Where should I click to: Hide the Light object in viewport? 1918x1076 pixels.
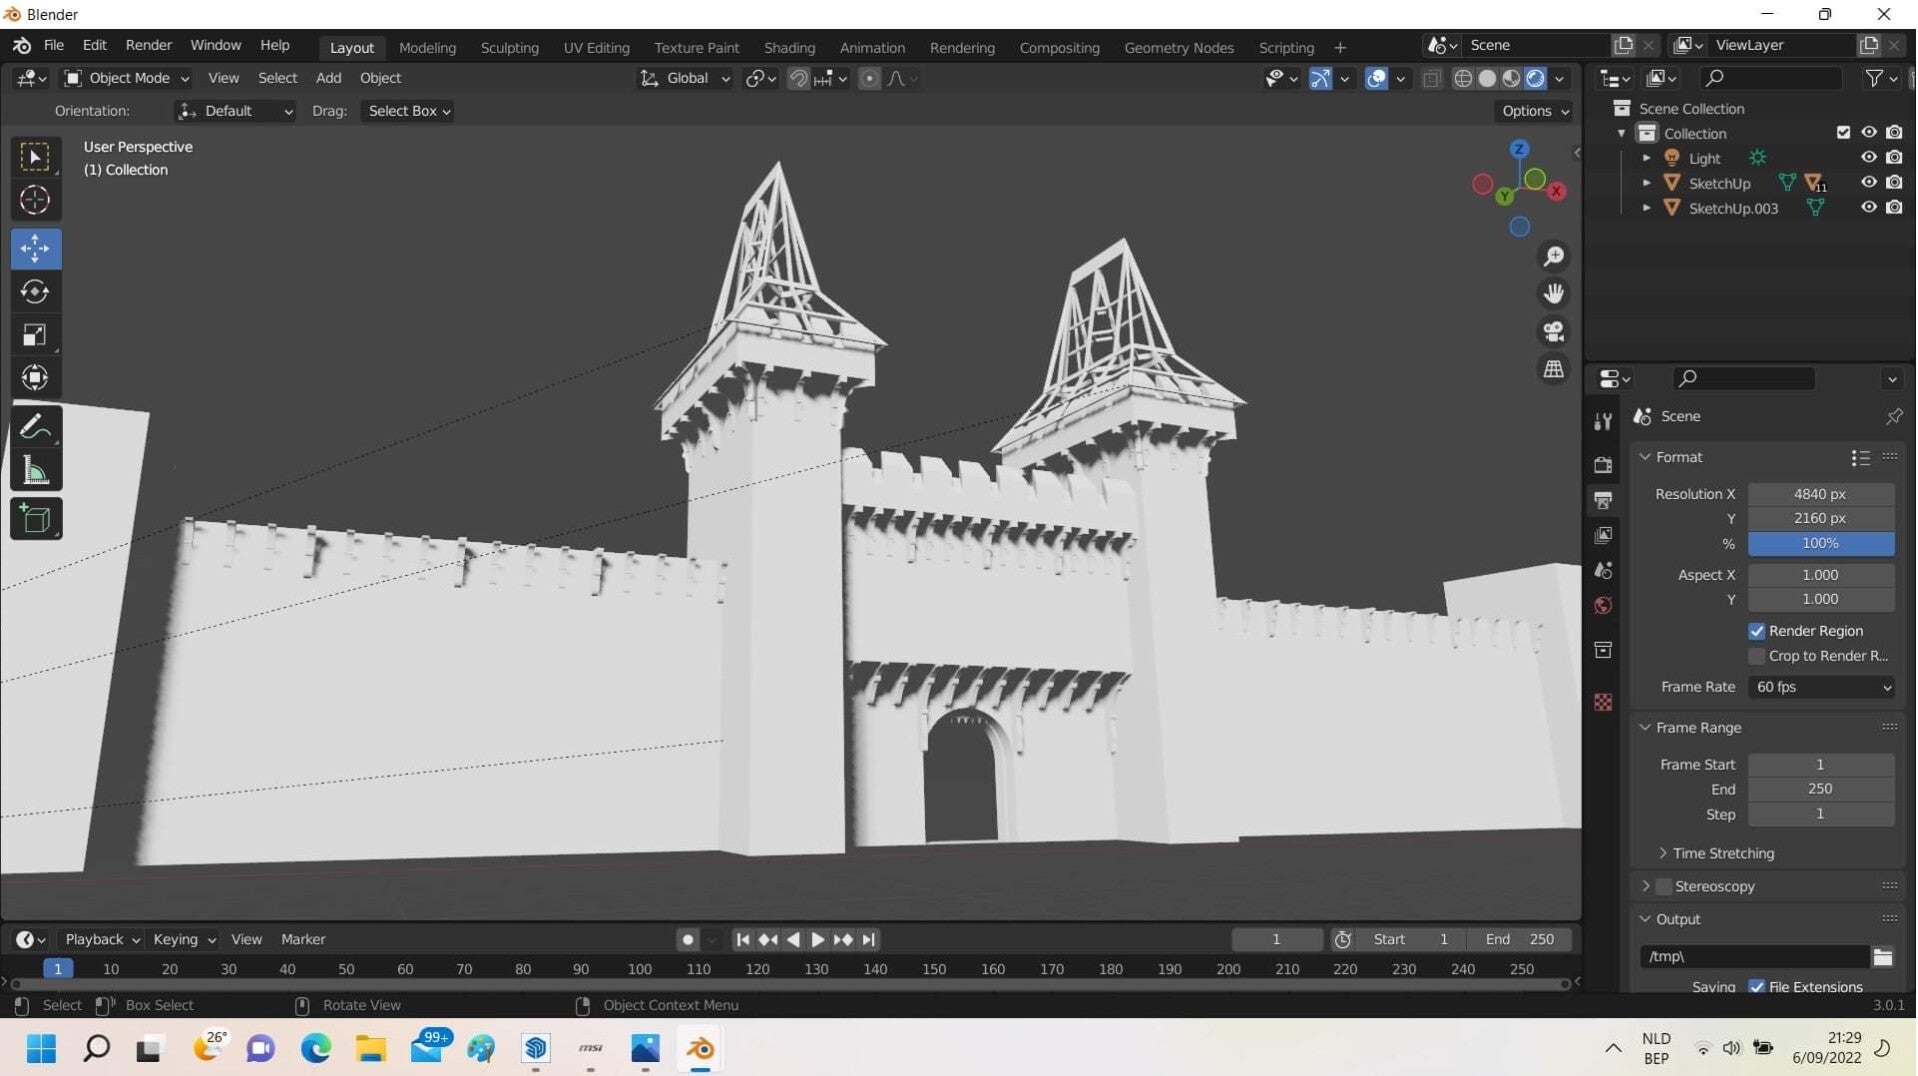pos(1867,158)
